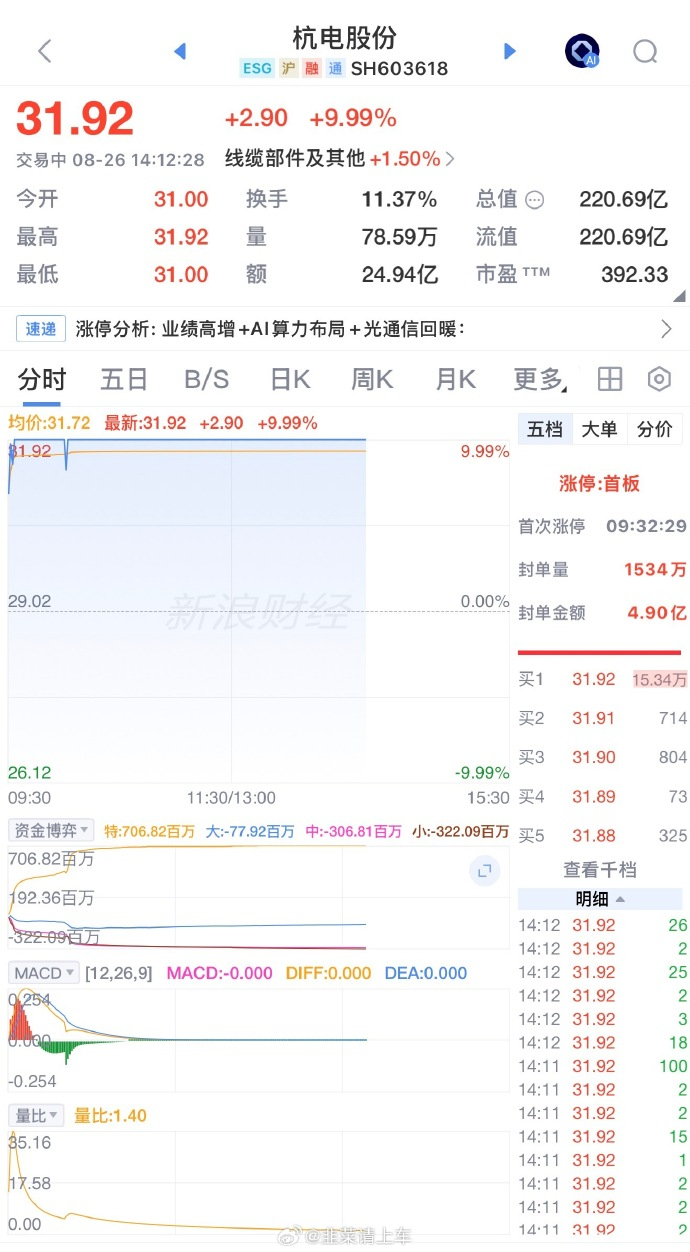This screenshot has height=1252, width=690.
Task: Open the search magnifier icon
Action: [x=646, y=51]
